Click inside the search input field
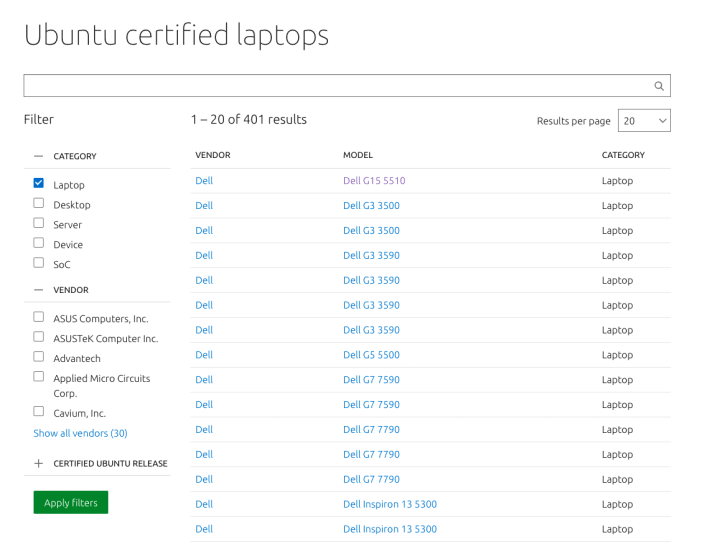 click(x=338, y=86)
